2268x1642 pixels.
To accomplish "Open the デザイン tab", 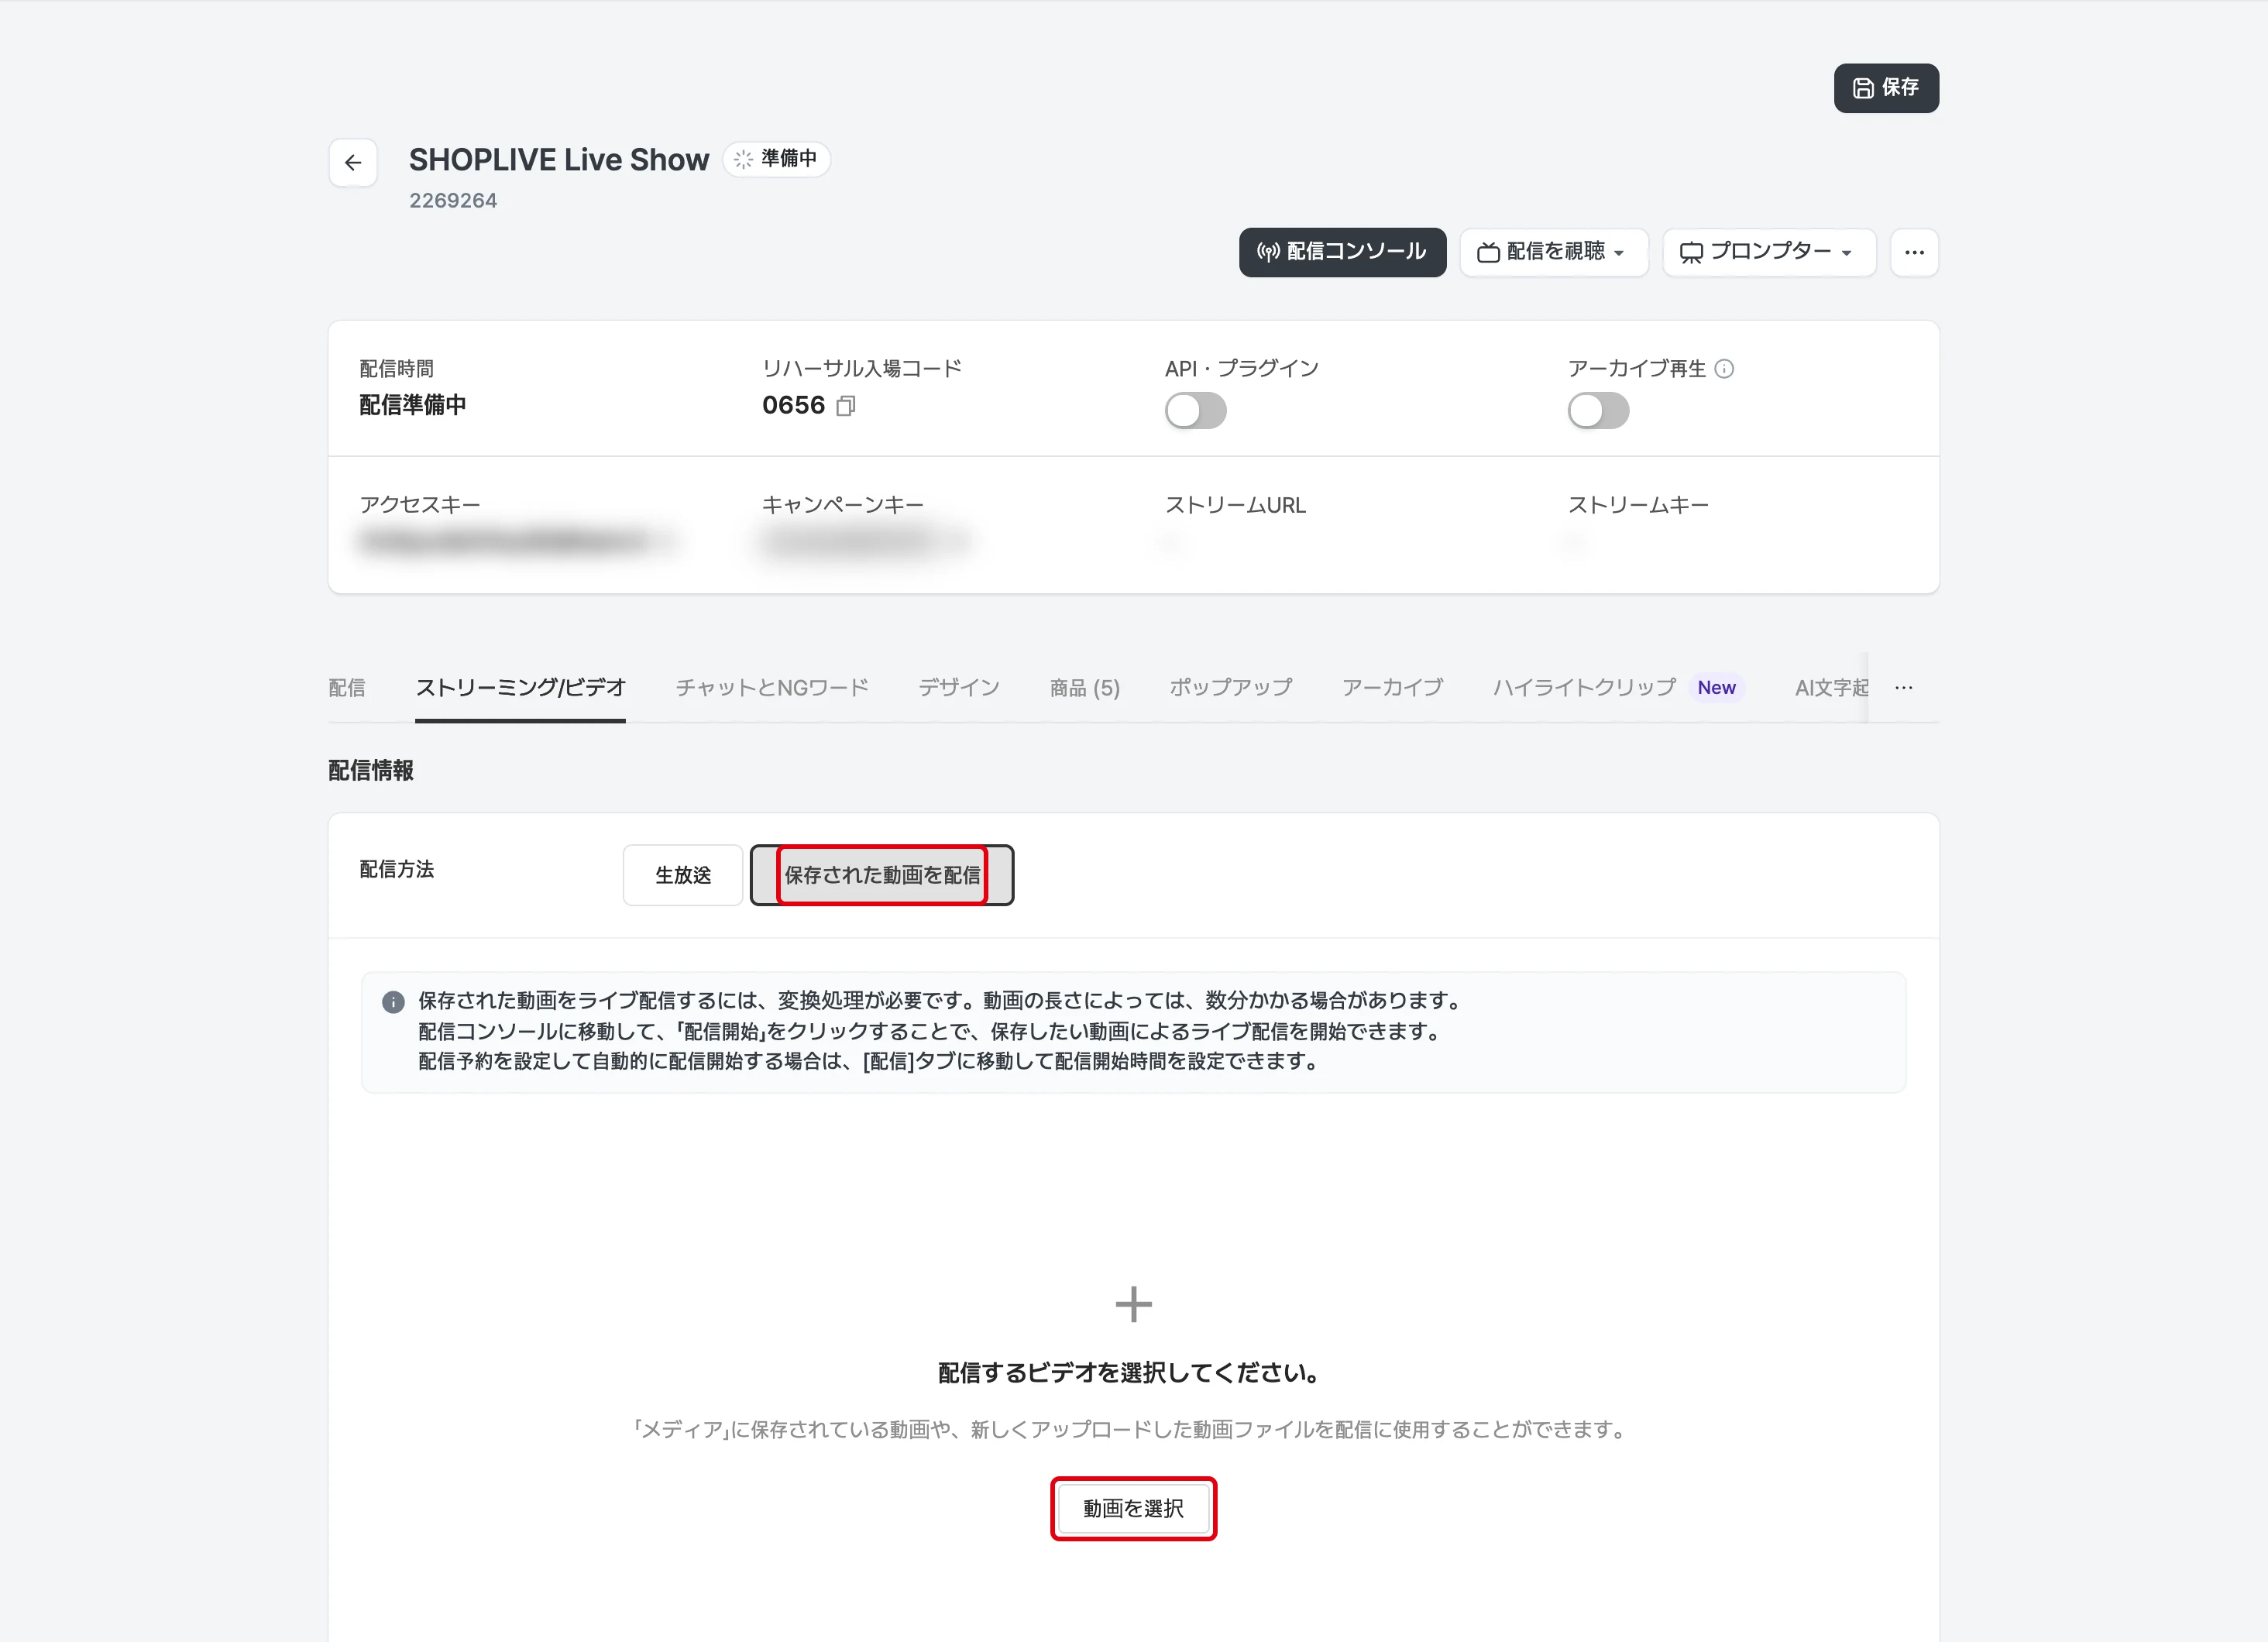I will [x=959, y=688].
